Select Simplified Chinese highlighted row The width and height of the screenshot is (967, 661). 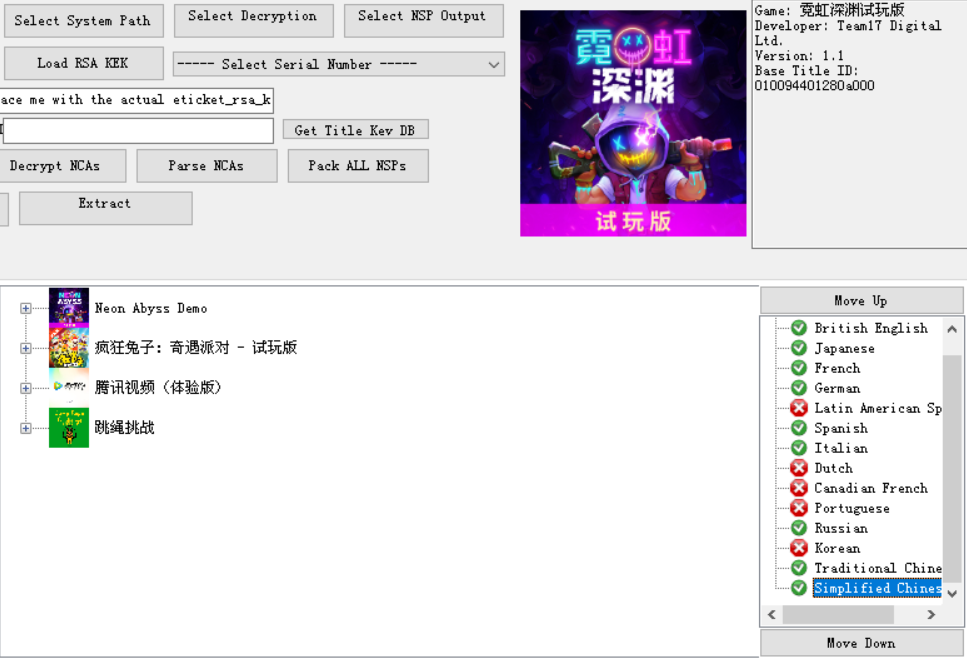(878, 588)
